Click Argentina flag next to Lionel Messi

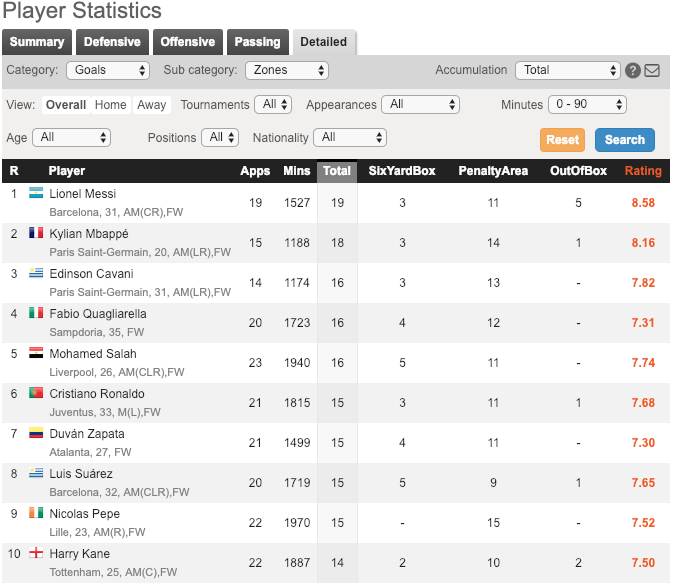point(37,194)
